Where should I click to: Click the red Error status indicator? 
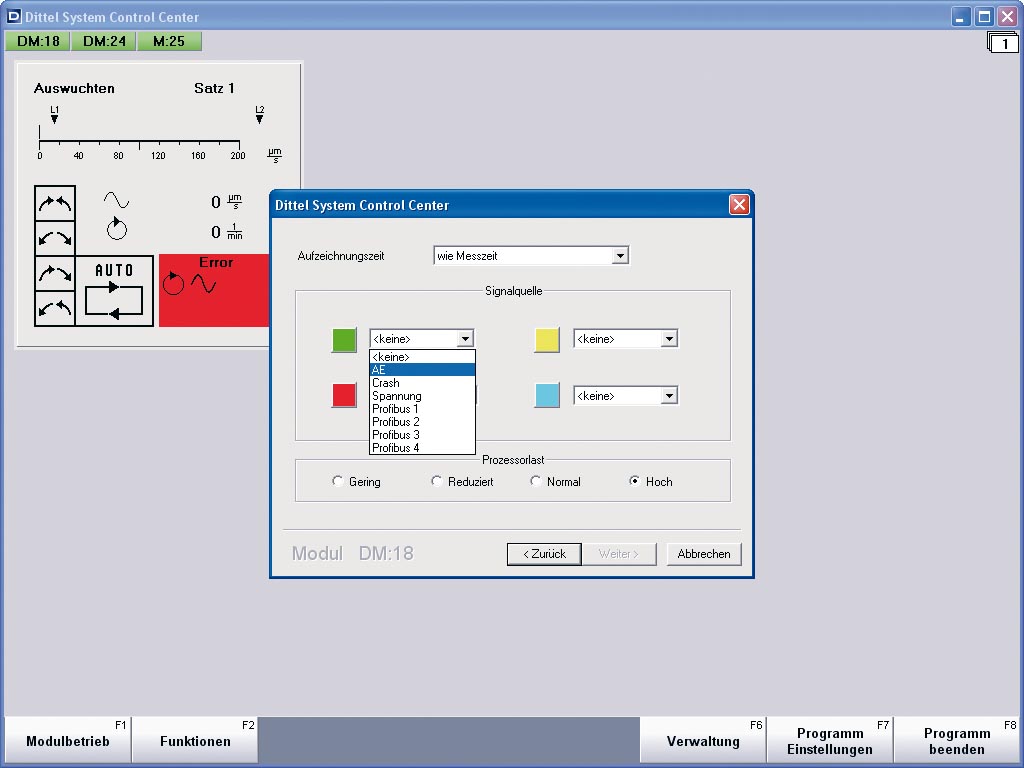[213, 290]
